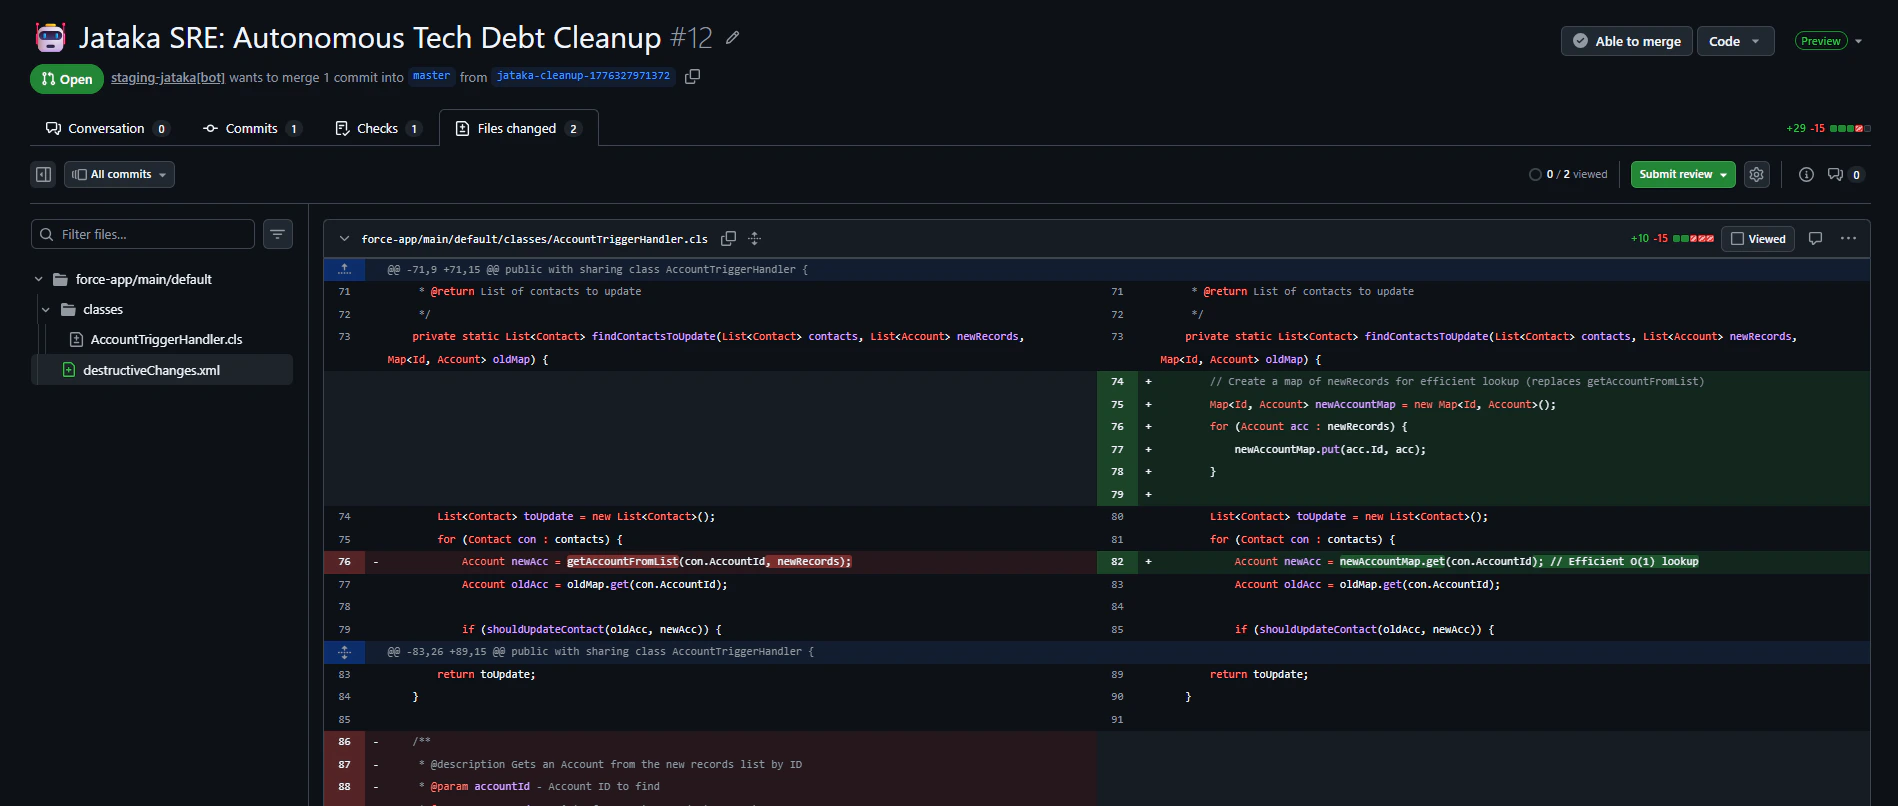Click the Jataka bot avatar icon
This screenshot has width=1898, height=806.
50,38
